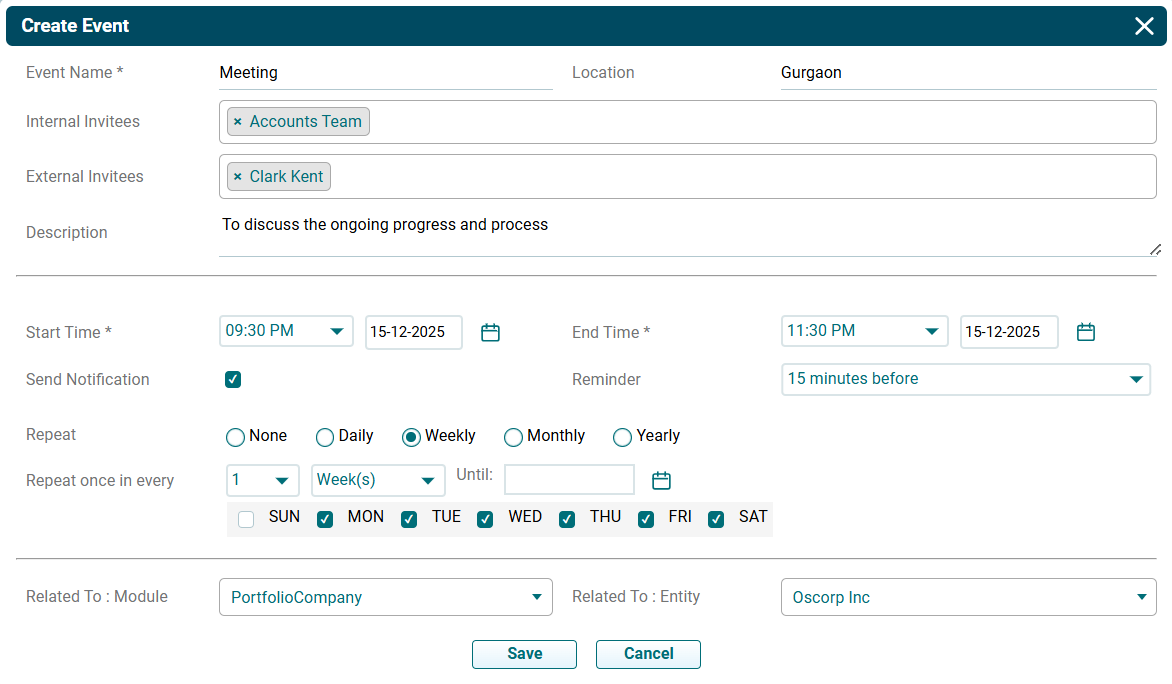Expand the Start Time 09:30 PM dropdown

pos(286,331)
